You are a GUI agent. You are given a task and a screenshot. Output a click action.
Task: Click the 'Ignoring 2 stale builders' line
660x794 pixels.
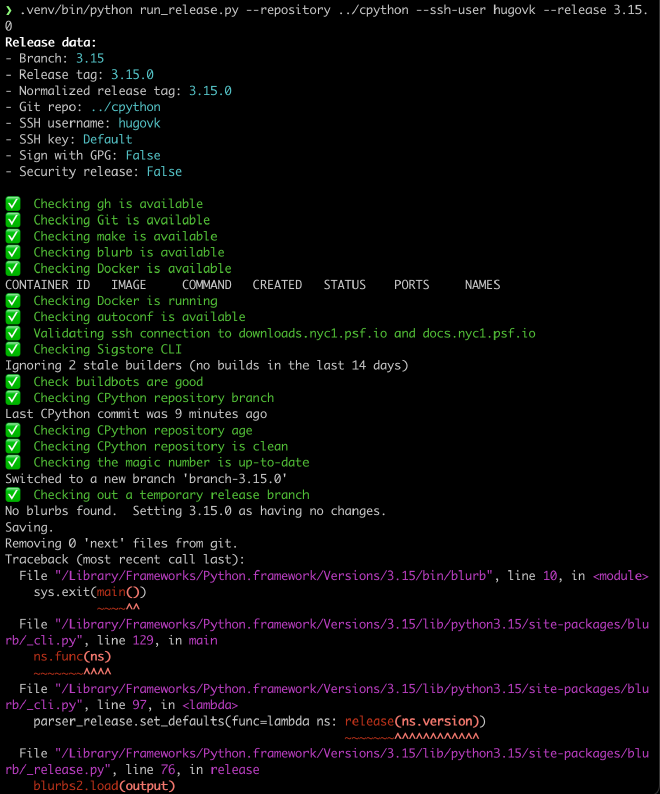click(x=207, y=366)
